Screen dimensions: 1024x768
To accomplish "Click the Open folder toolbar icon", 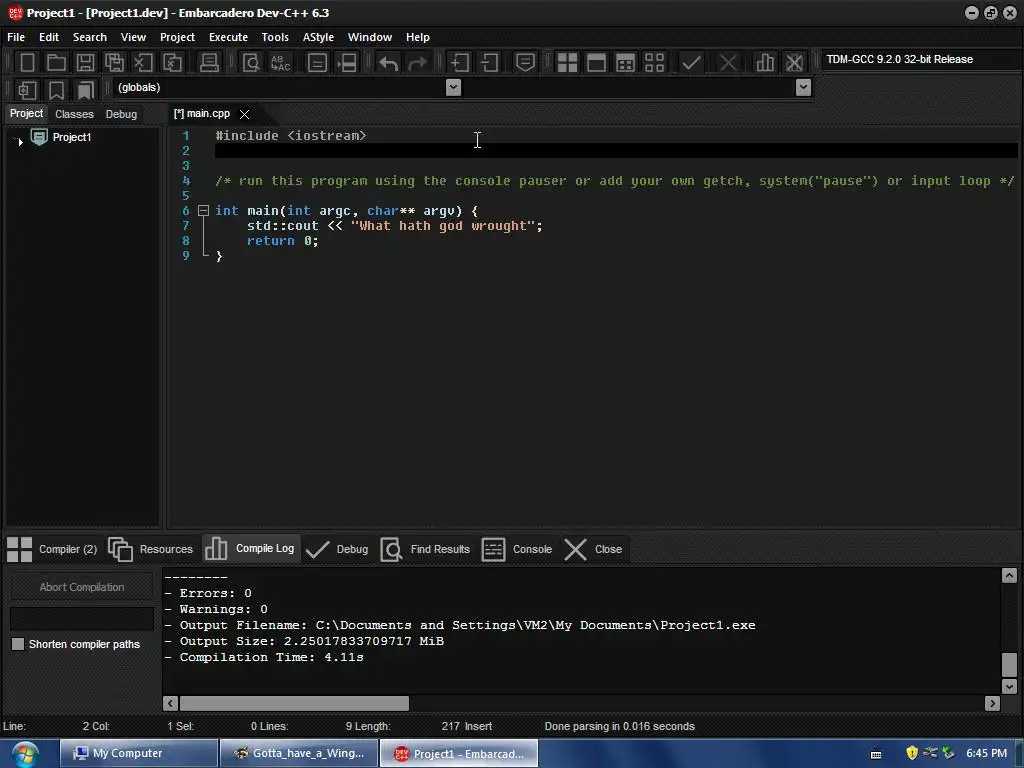I will [56, 63].
